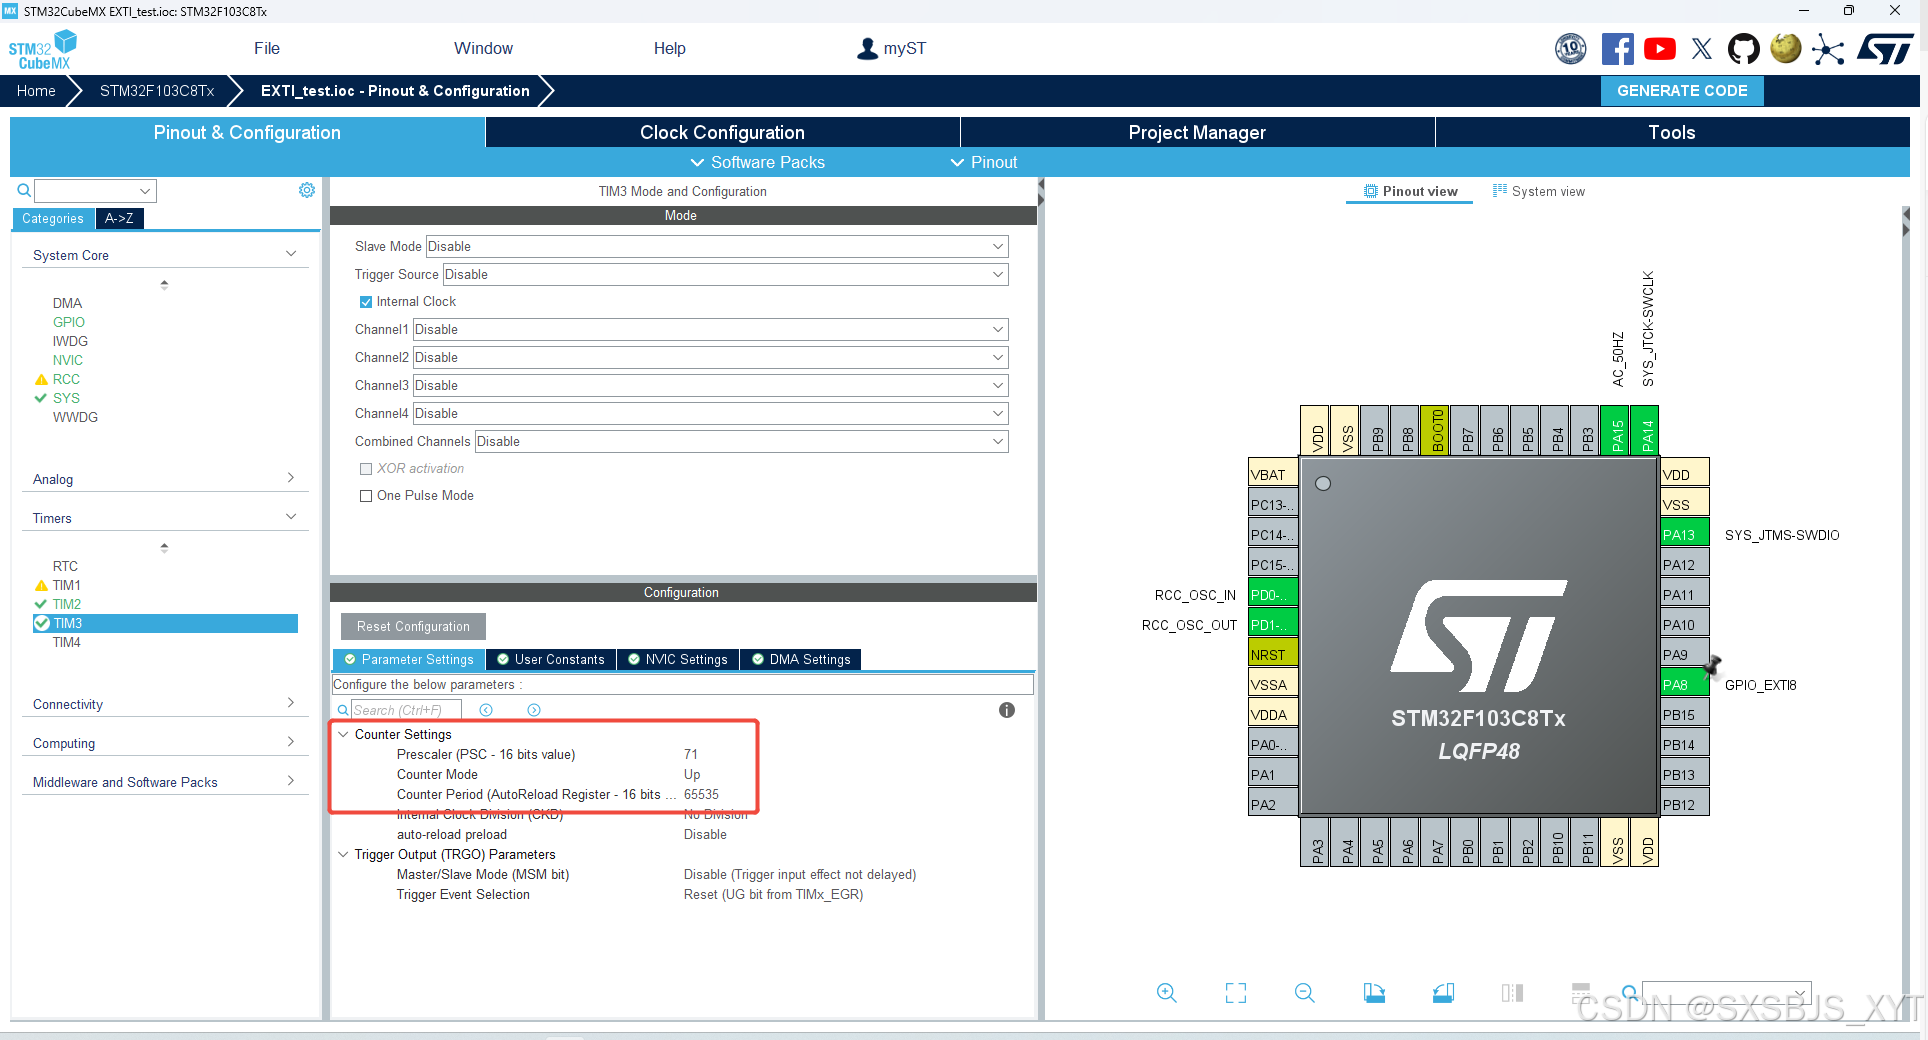Rotate the chip view clockwise
1928x1040 pixels.
point(1374,993)
